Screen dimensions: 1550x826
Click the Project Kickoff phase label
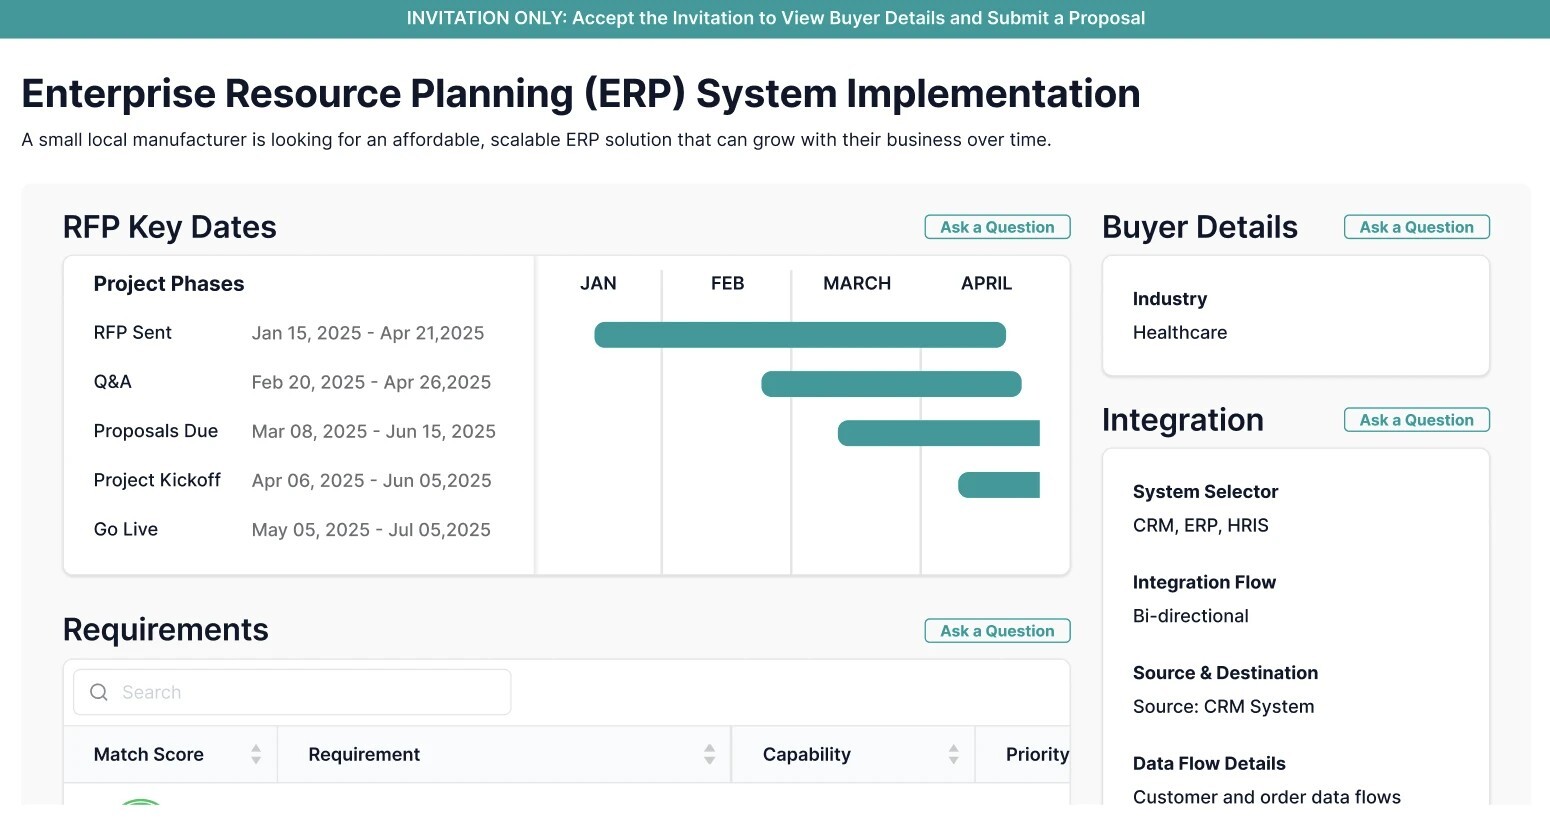tap(157, 480)
